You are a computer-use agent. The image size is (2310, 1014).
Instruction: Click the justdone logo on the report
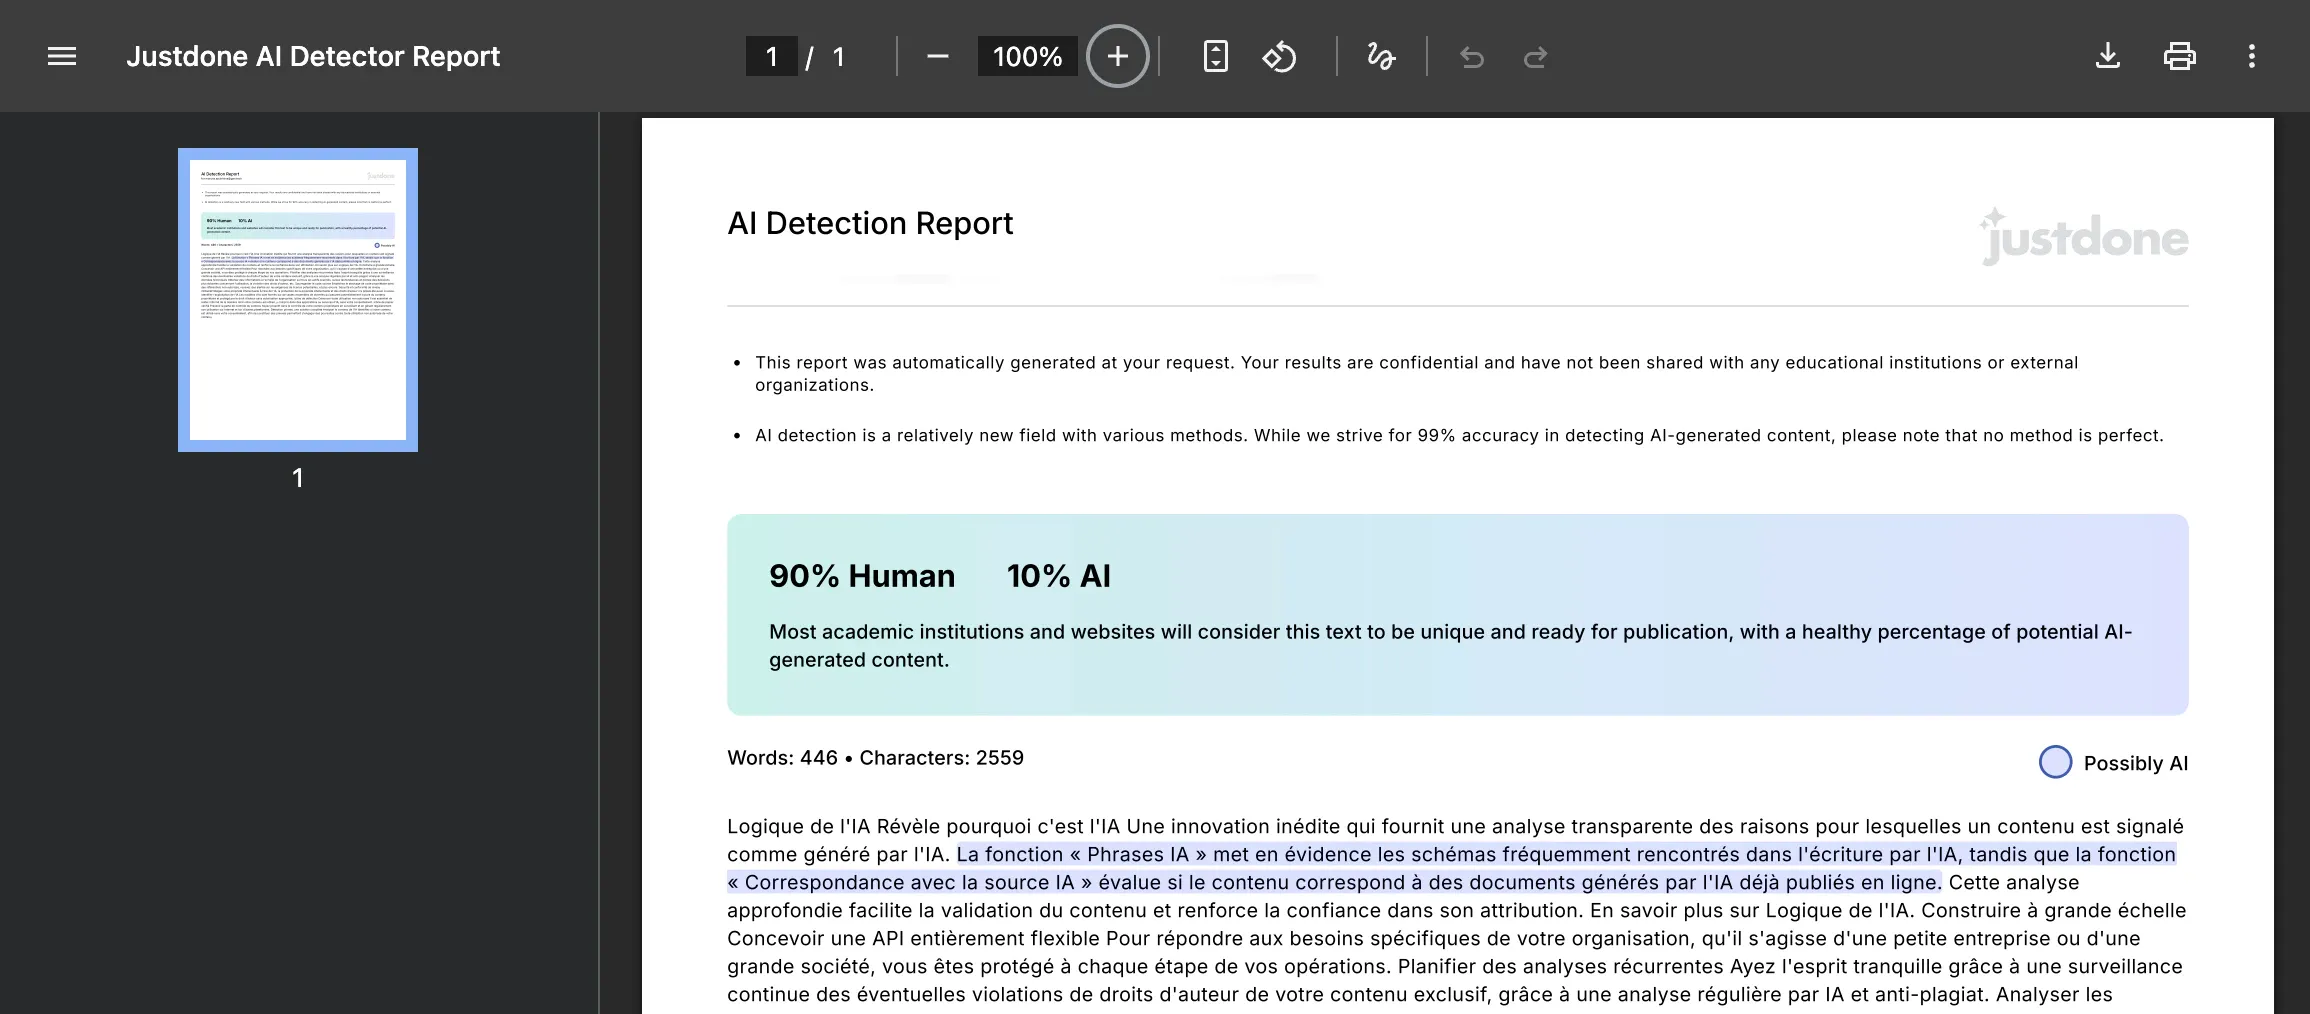(2083, 237)
